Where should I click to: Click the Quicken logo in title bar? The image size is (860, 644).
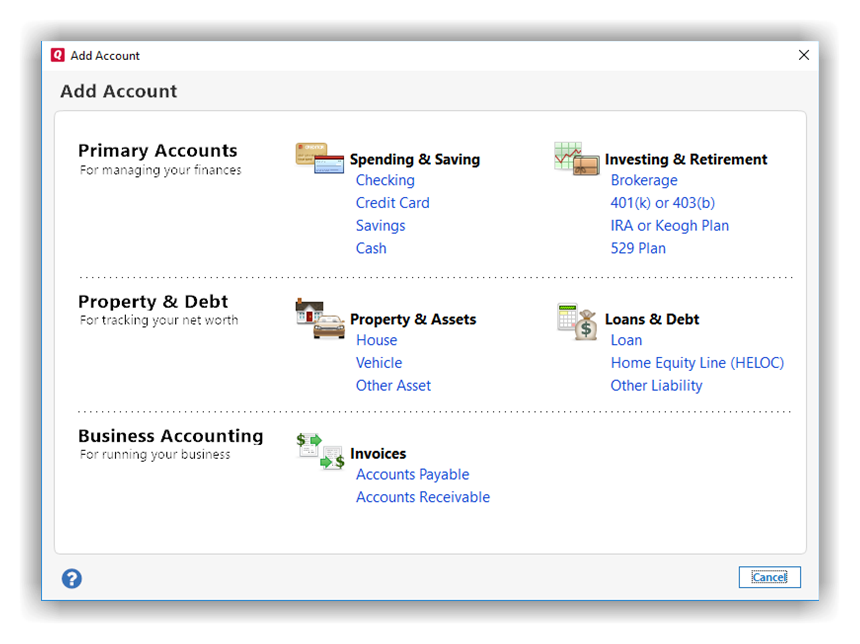58,56
